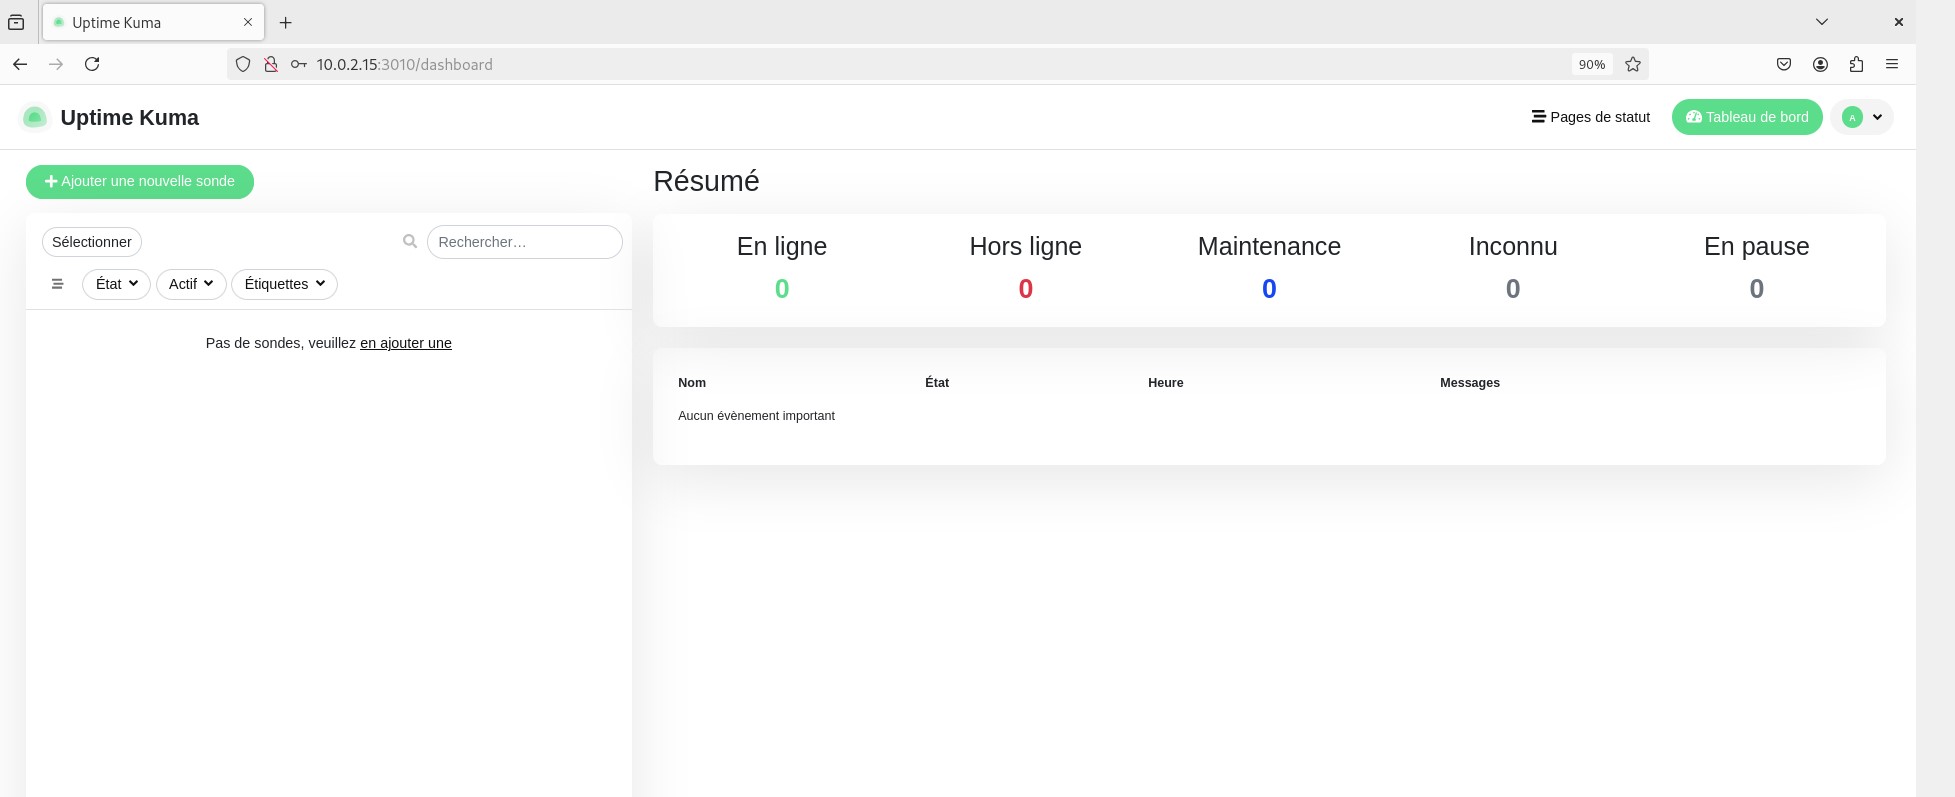The height and width of the screenshot is (797, 1955).
Task: Save page to Pocket icon
Action: [x=1784, y=64]
